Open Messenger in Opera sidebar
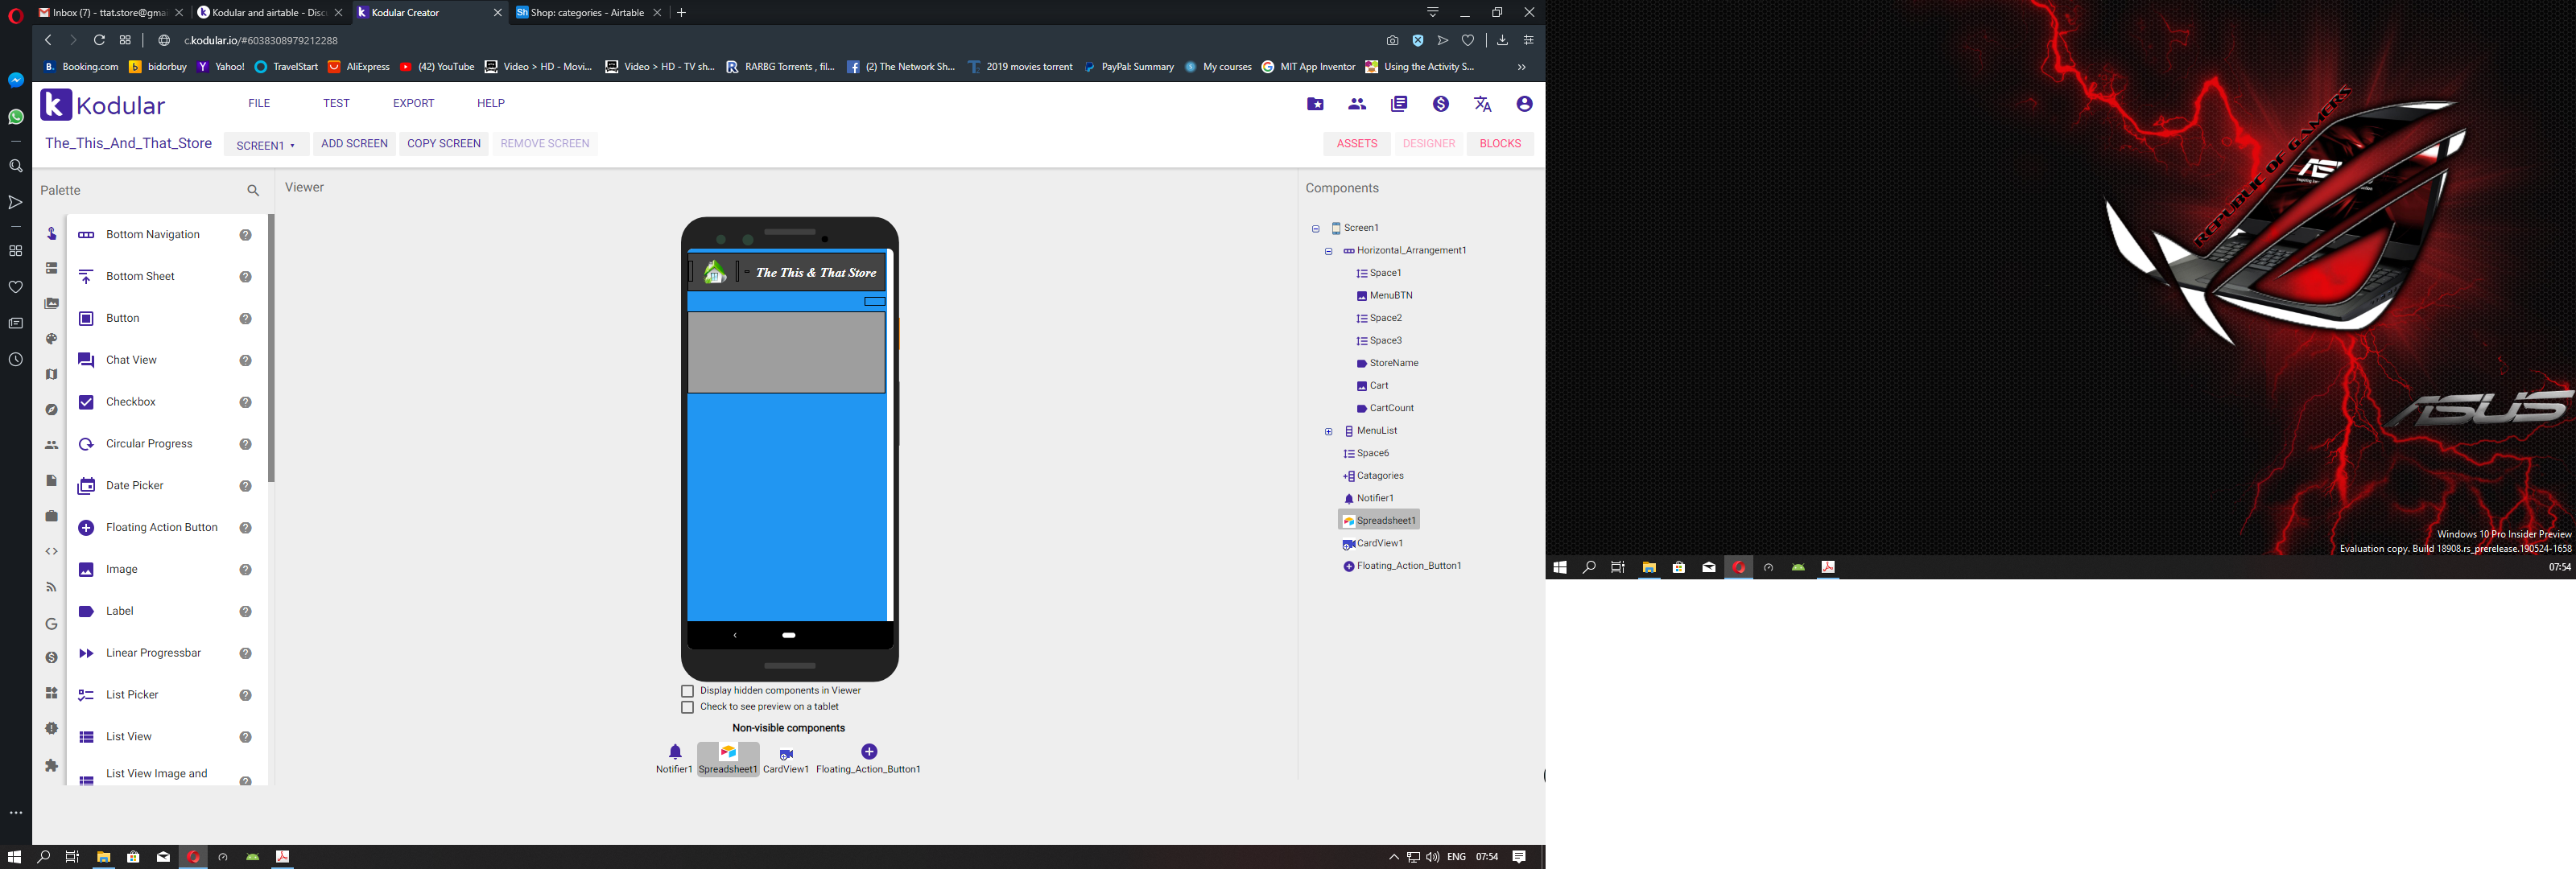 point(16,80)
